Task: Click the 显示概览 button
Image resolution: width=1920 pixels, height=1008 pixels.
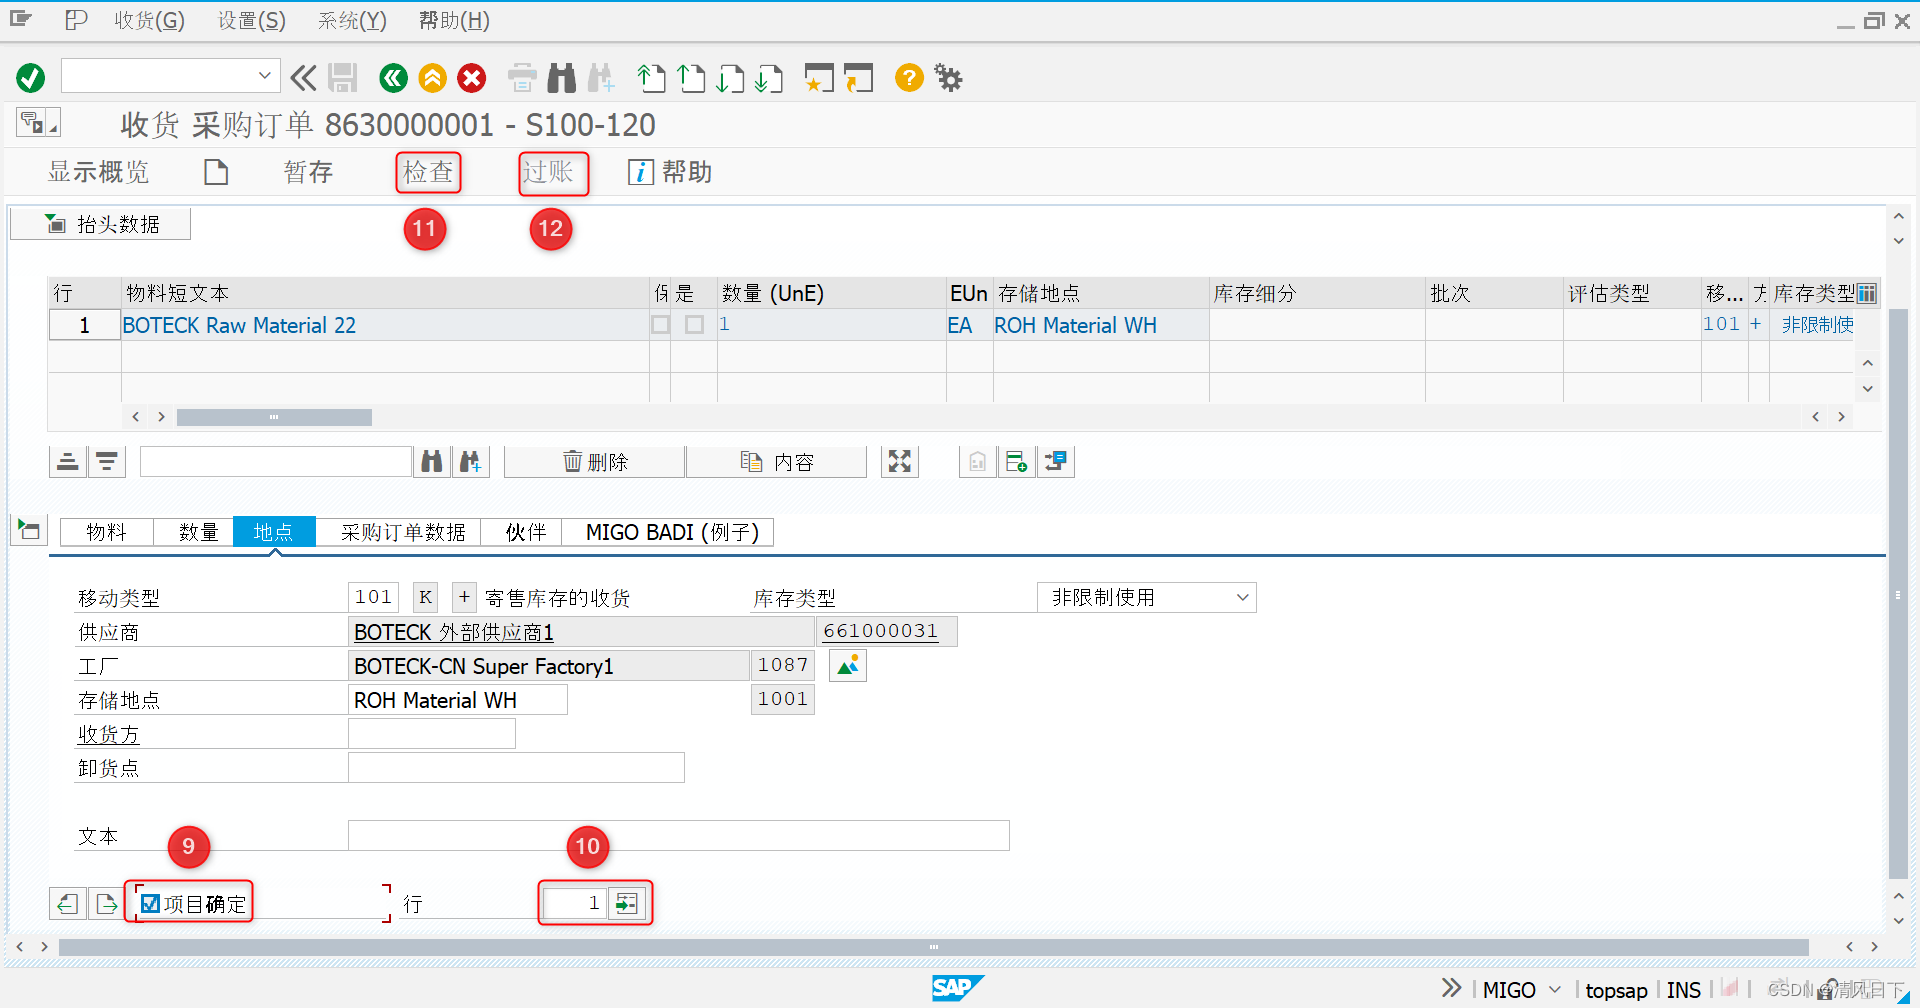Action: tap(98, 172)
